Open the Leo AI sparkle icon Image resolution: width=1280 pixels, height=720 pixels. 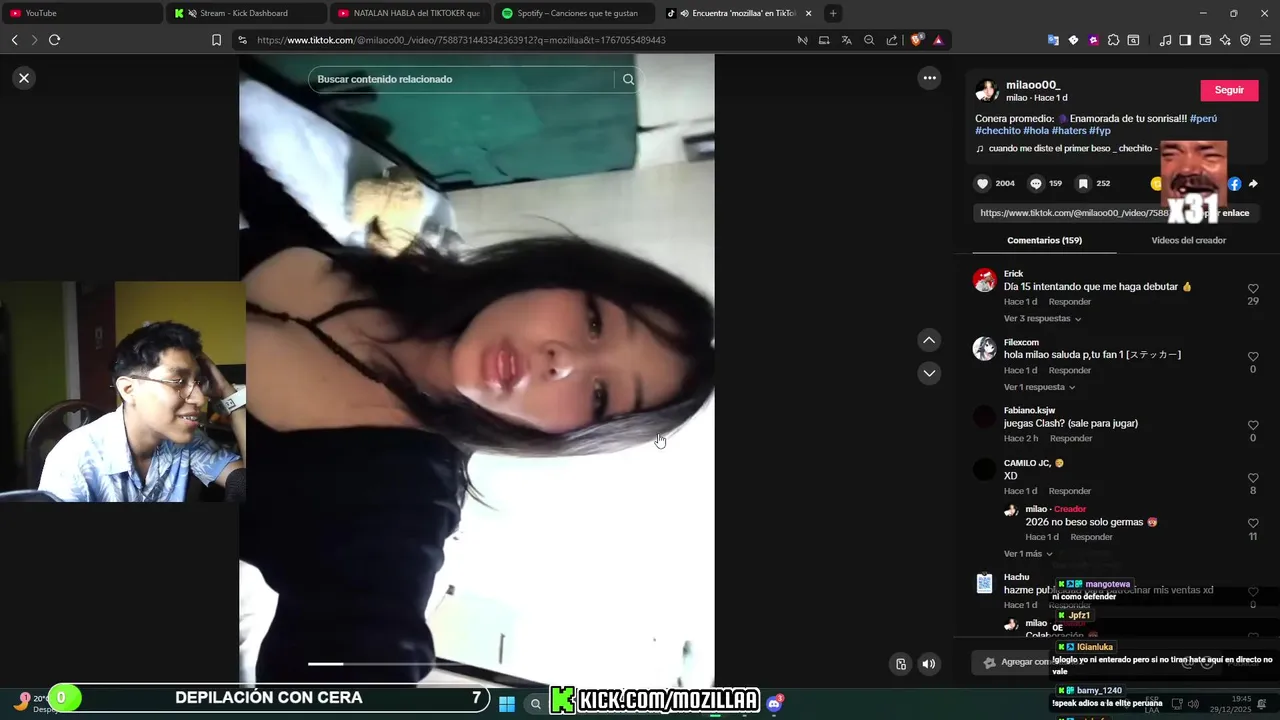coord(1225,40)
